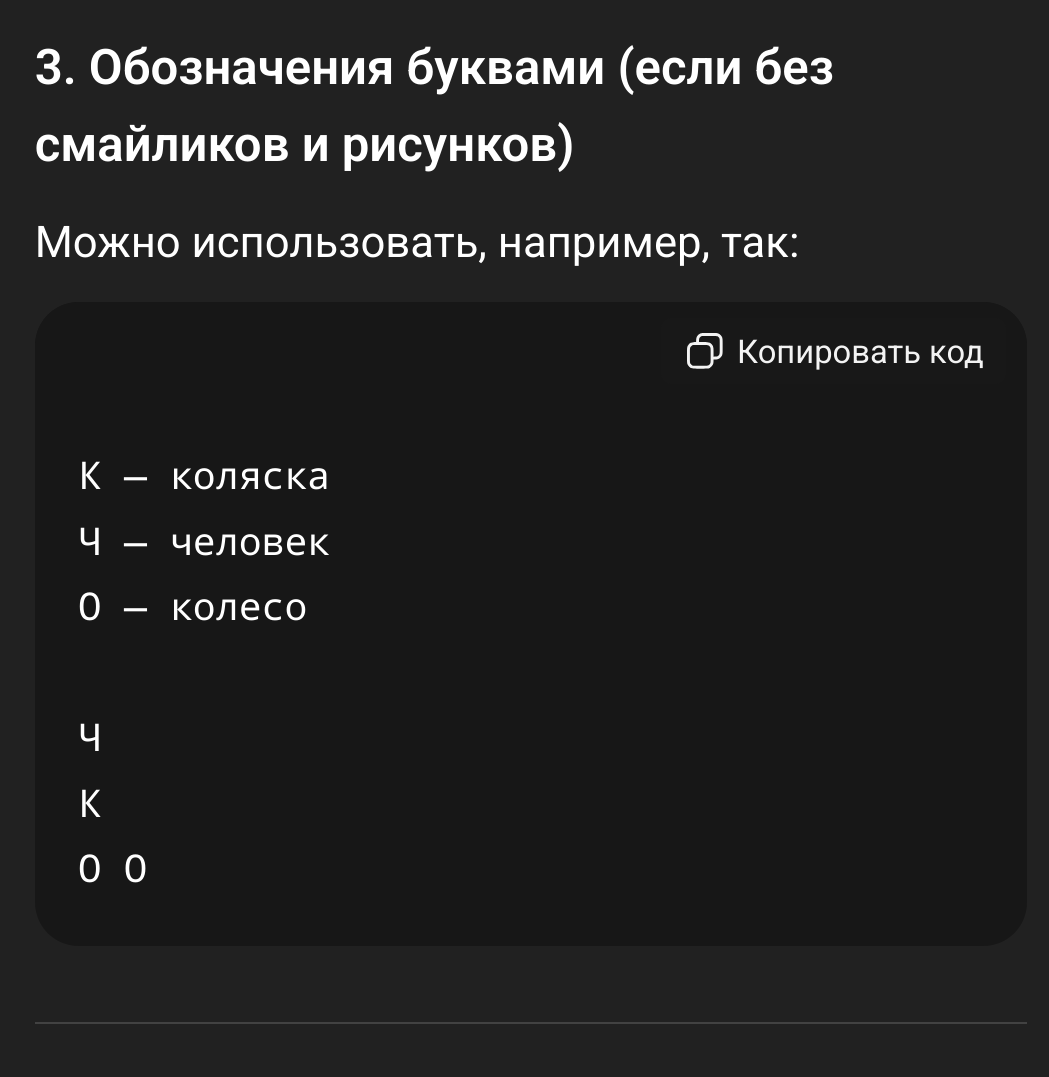Click the second "О" wheel in the bottom row
Image resolution: width=1049 pixels, height=1077 pixels.
pyautogui.click(x=135, y=869)
